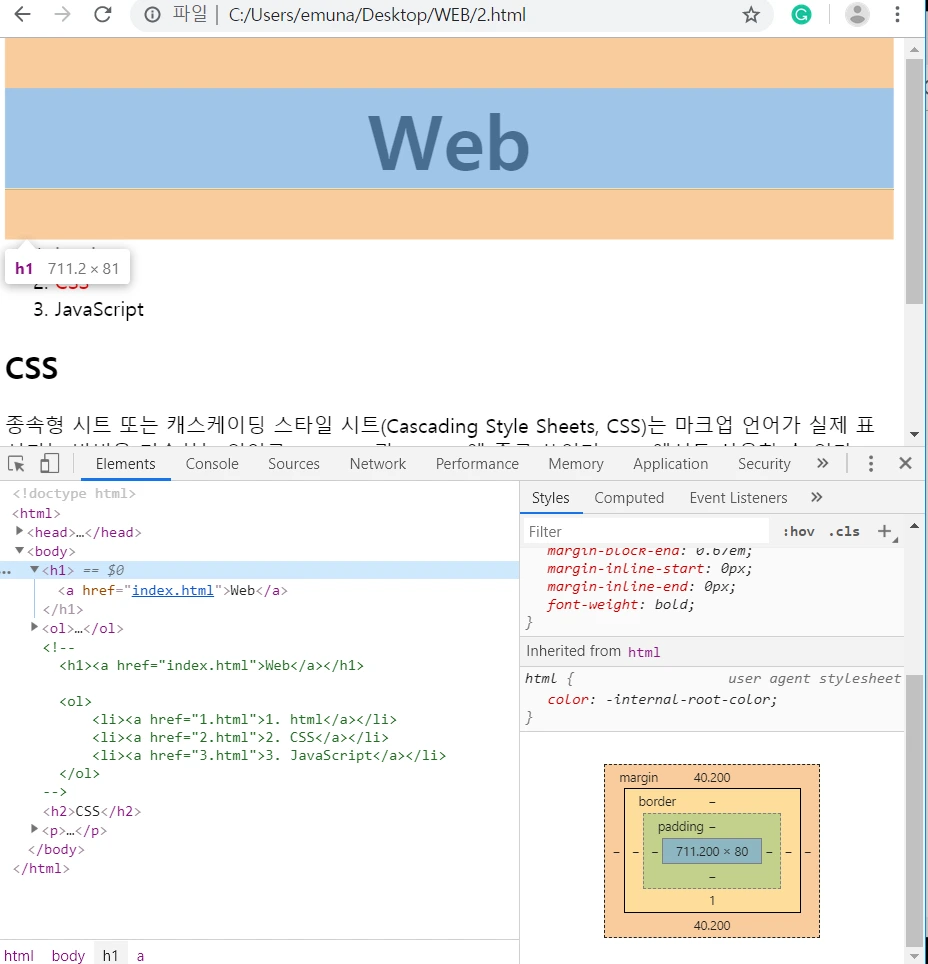Toggle the .cls class editor

pos(844,532)
